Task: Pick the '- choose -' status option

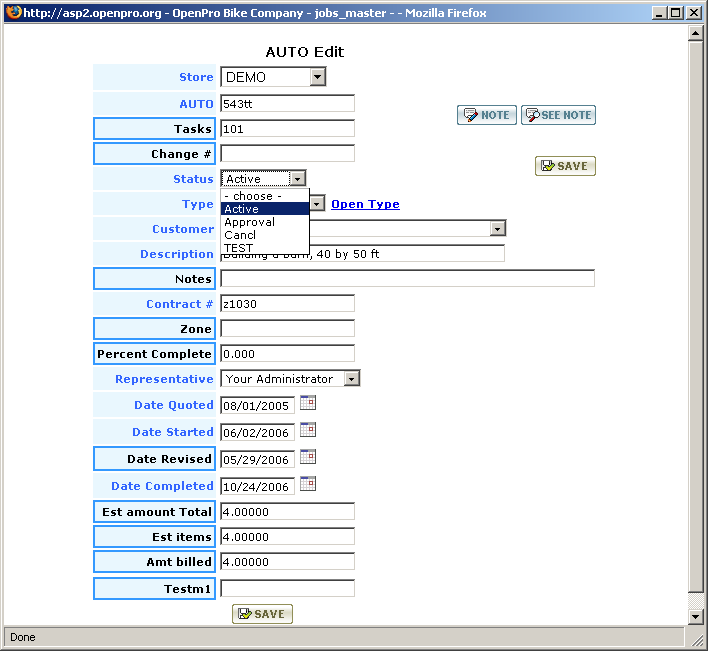Action: pos(252,196)
